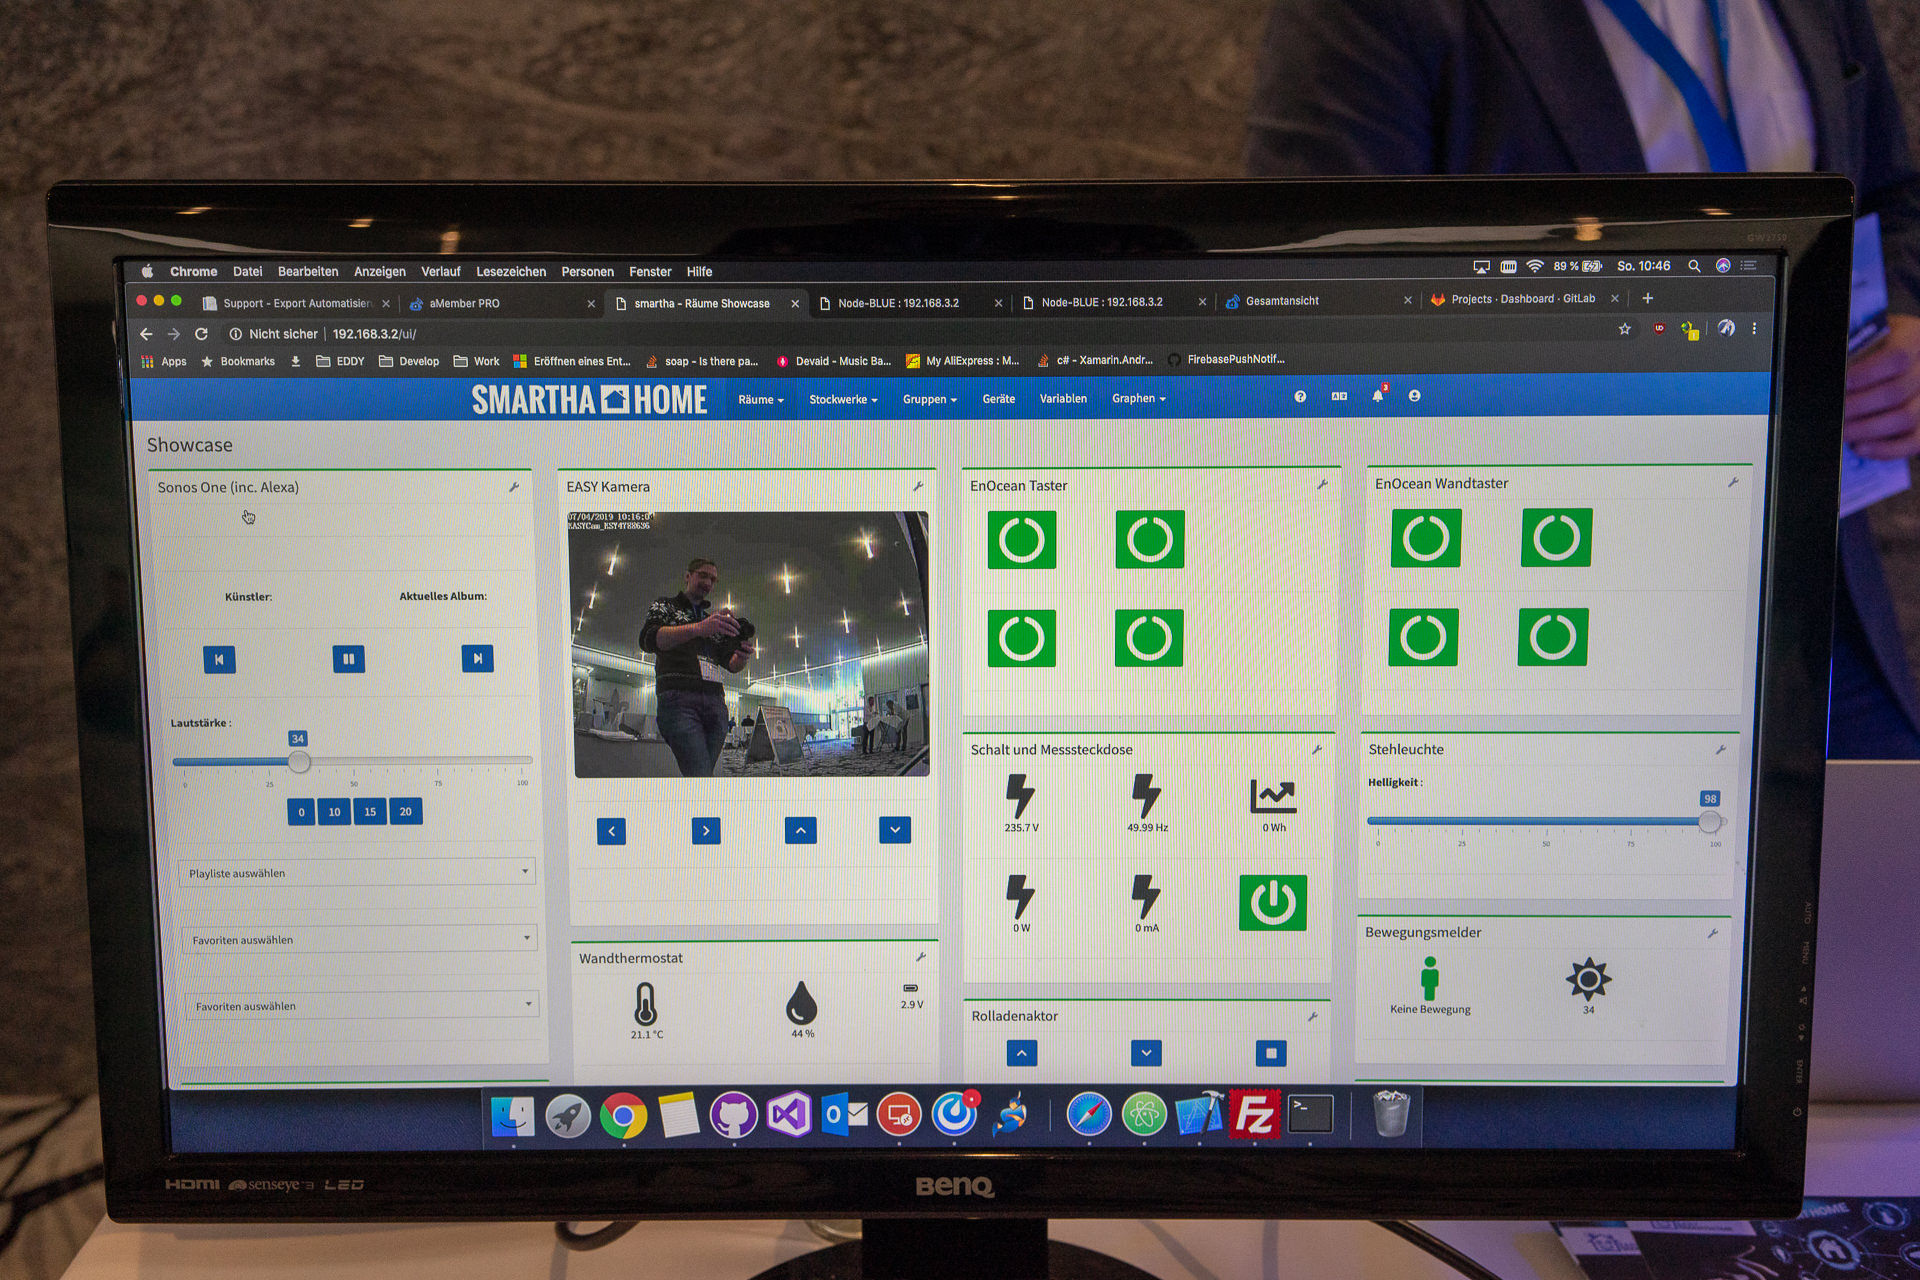
Task: Open the Lesezeichen menu in Chrome
Action: coord(511,272)
